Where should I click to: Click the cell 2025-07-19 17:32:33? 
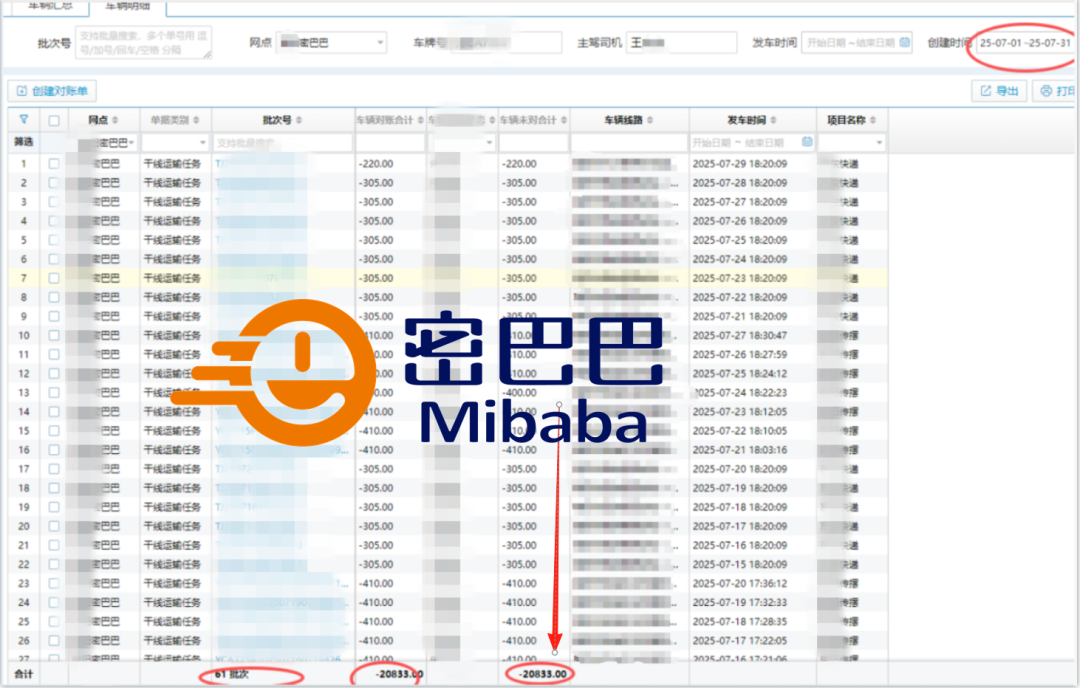[740, 603]
